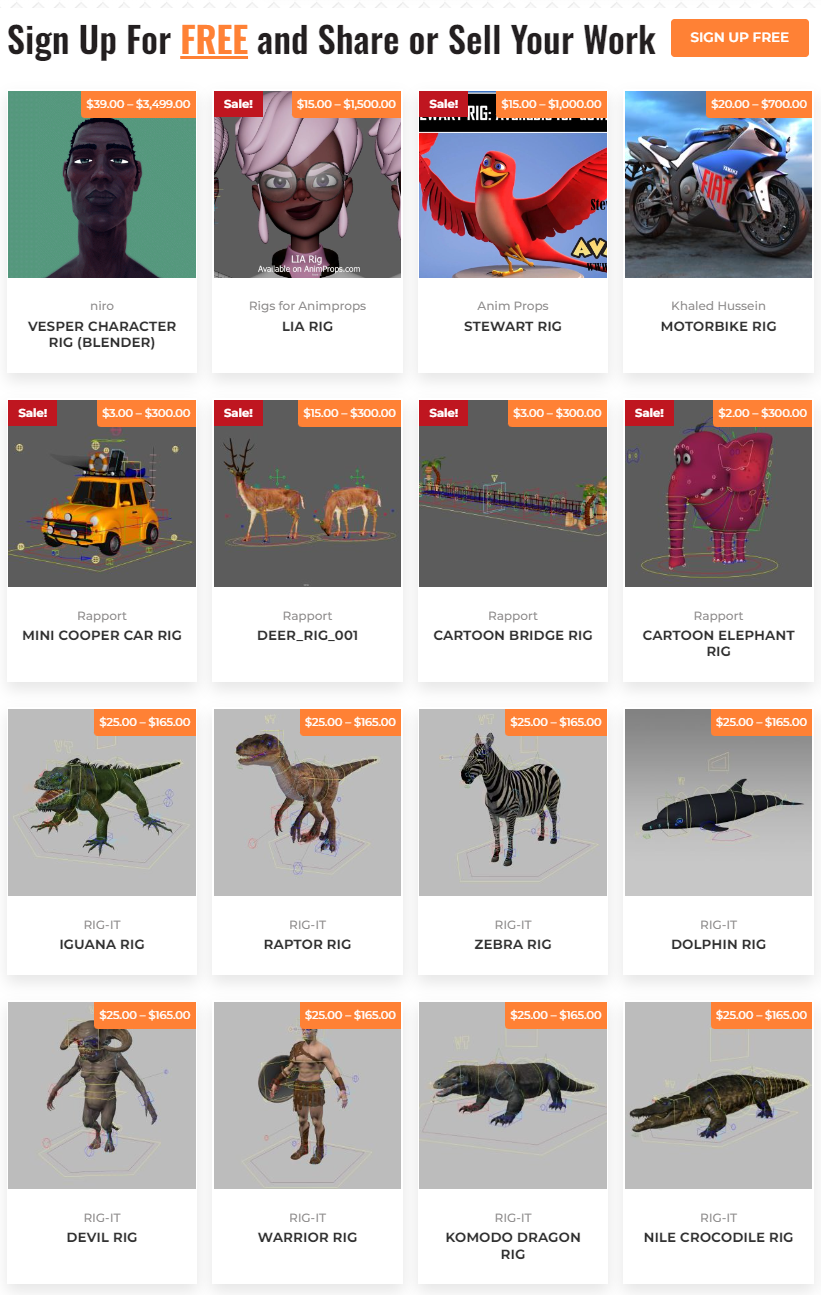
Task: Click the Stewart Rig bird thumbnail
Action: click(513, 184)
